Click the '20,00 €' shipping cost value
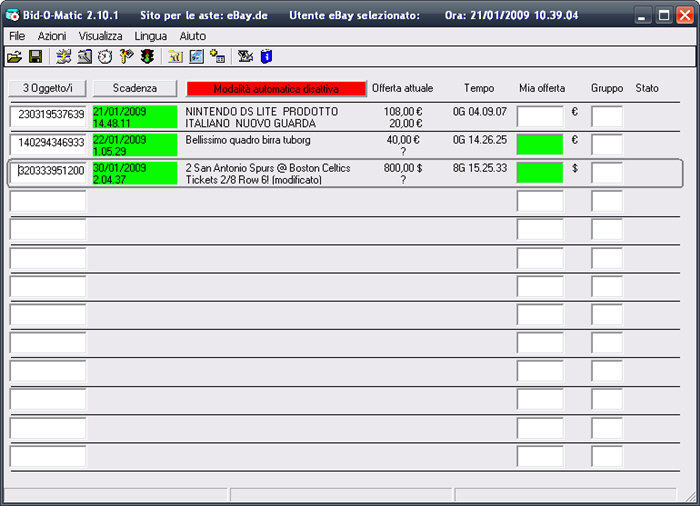 (405, 123)
